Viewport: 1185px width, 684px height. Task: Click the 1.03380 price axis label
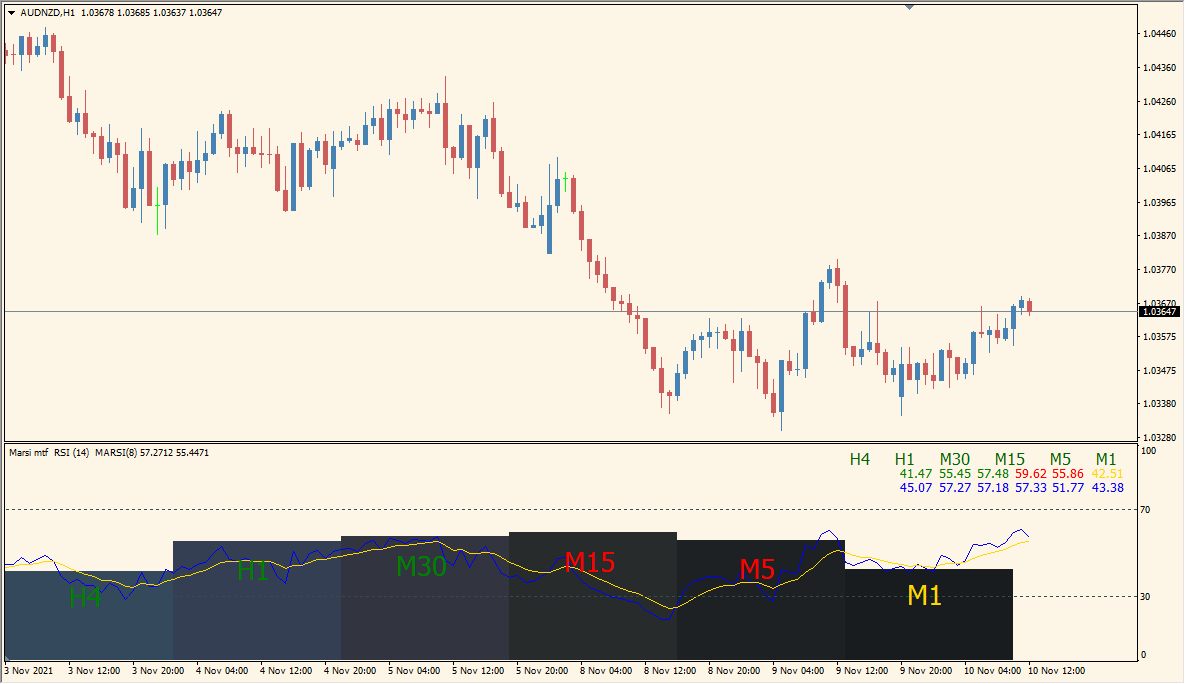pyautogui.click(x=1159, y=404)
